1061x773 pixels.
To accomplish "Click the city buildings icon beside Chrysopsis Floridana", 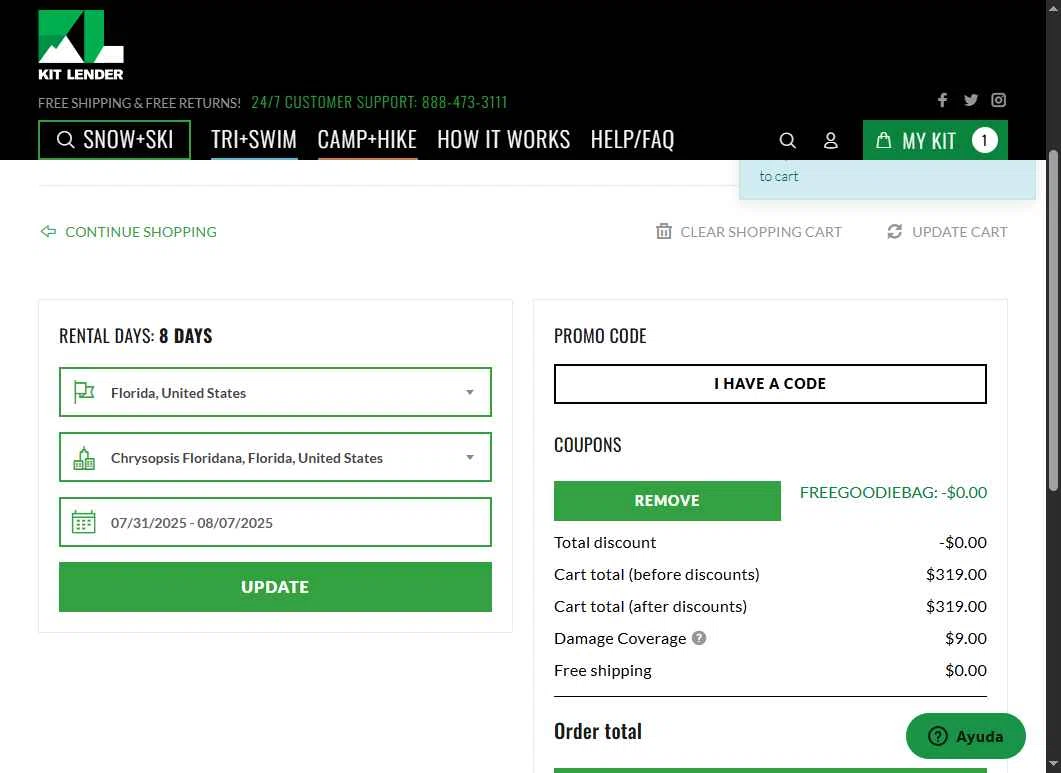I will 84,458.
